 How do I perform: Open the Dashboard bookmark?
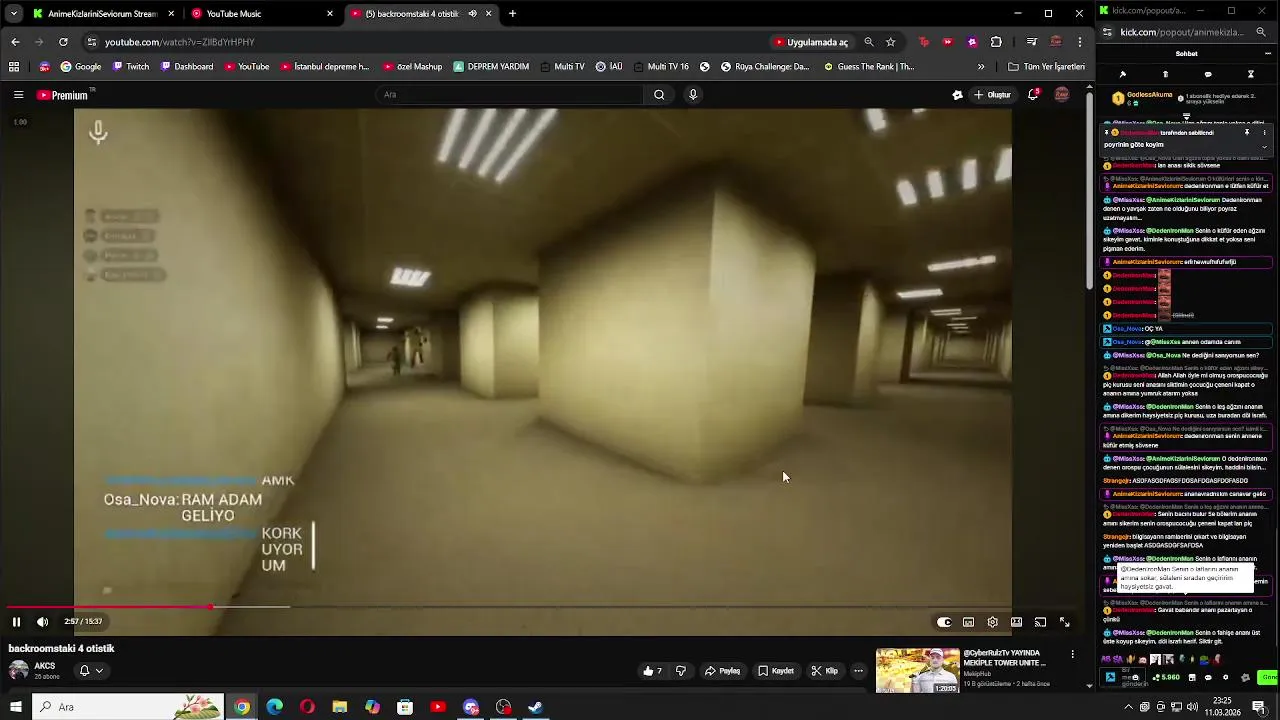click(186, 67)
